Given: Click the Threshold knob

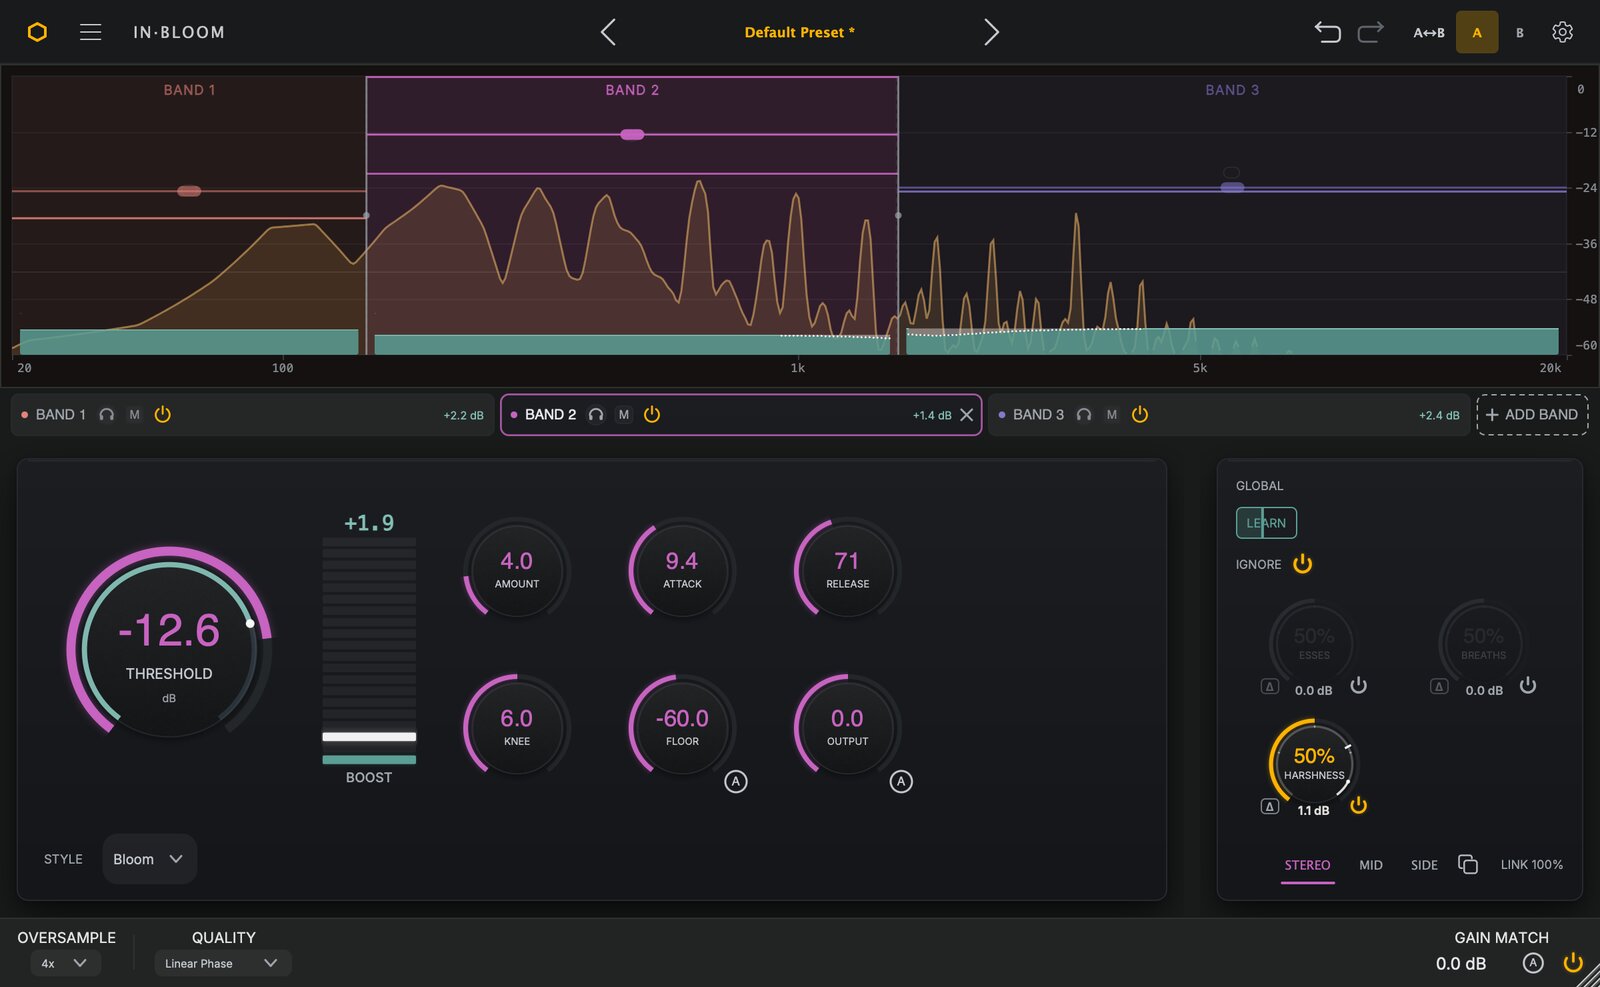Looking at the screenshot, I should pos(169,644).
